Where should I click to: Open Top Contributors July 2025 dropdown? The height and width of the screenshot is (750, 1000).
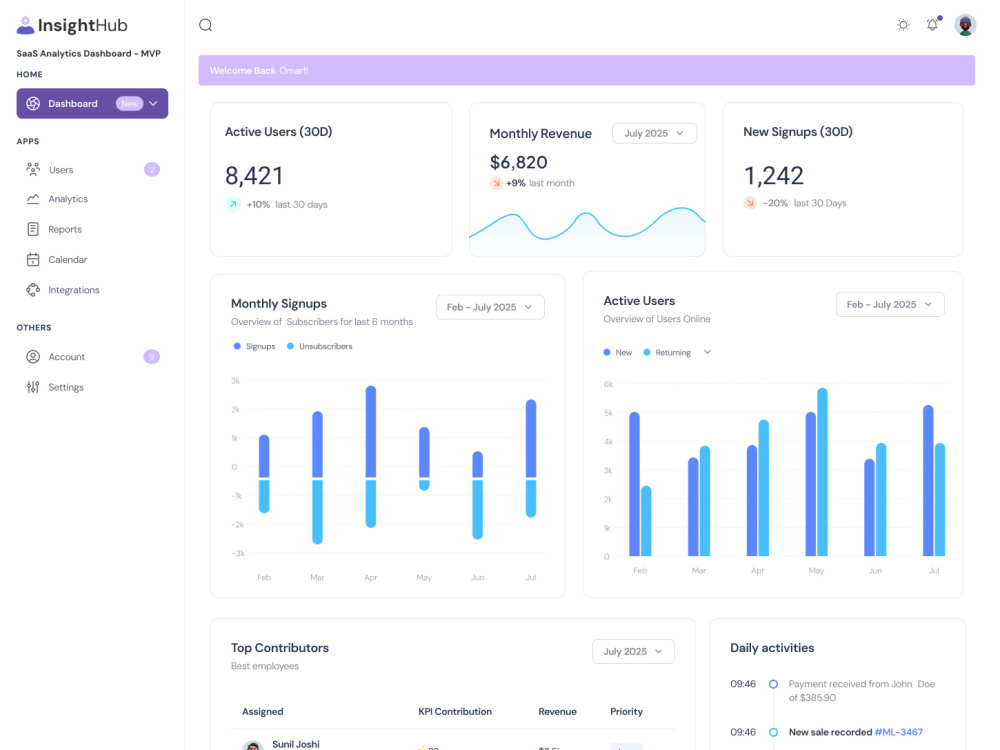click(633, 651)
